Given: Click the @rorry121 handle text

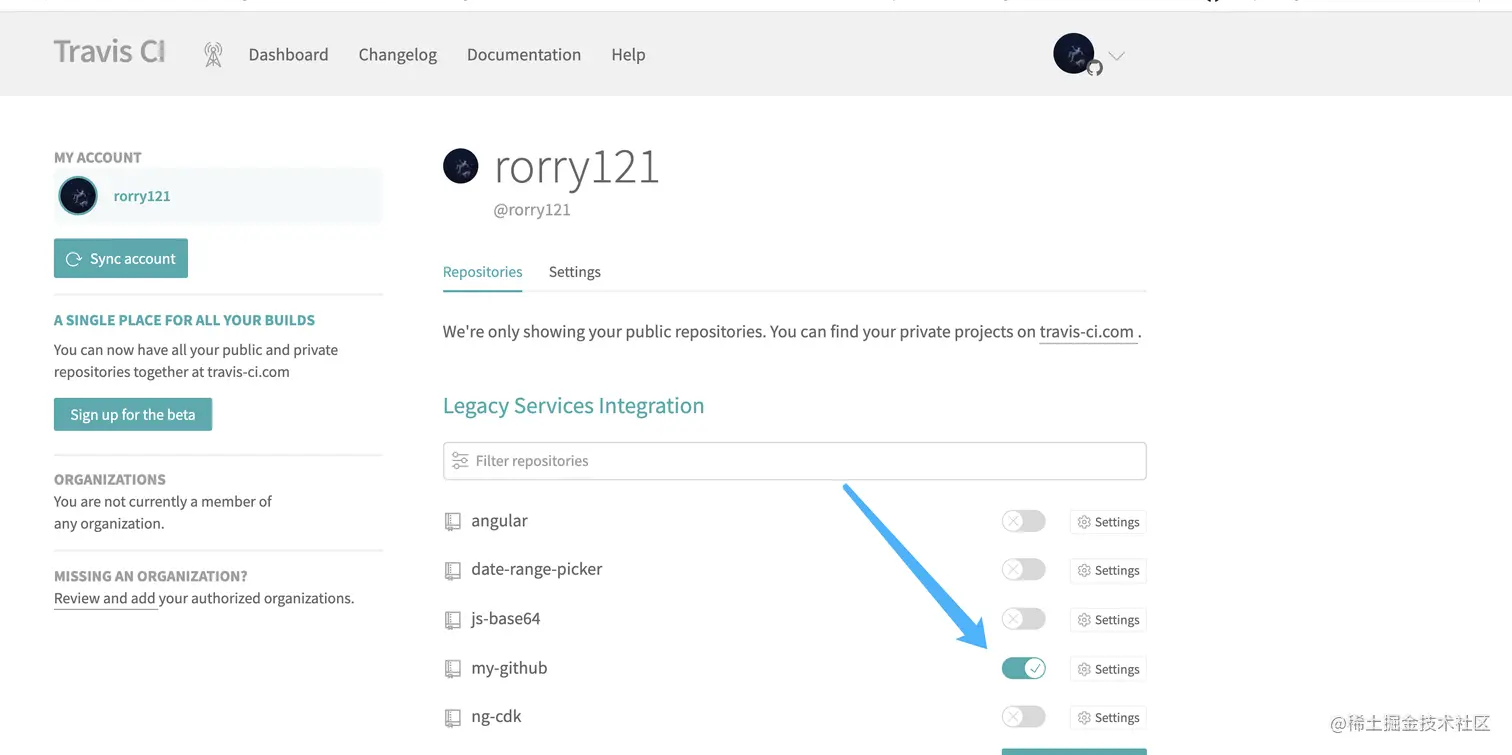Looking at the screenshot, I should (x=532, y=210).
